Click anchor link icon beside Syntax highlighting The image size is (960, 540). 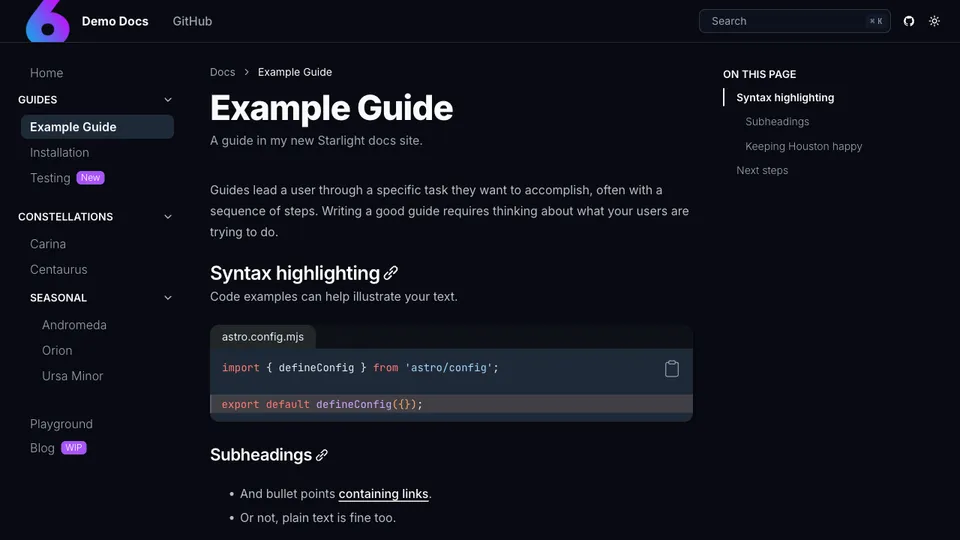tap(391, 273)
